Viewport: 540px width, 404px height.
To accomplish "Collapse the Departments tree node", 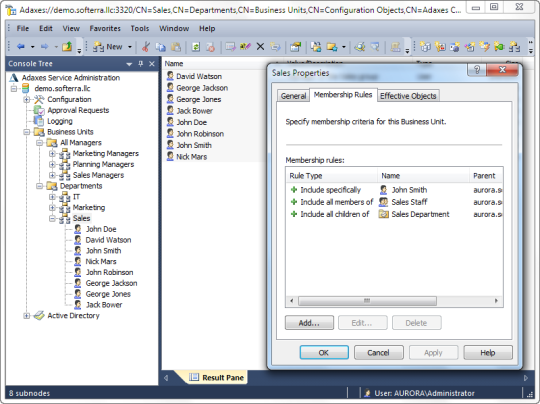I will [40, 186].
